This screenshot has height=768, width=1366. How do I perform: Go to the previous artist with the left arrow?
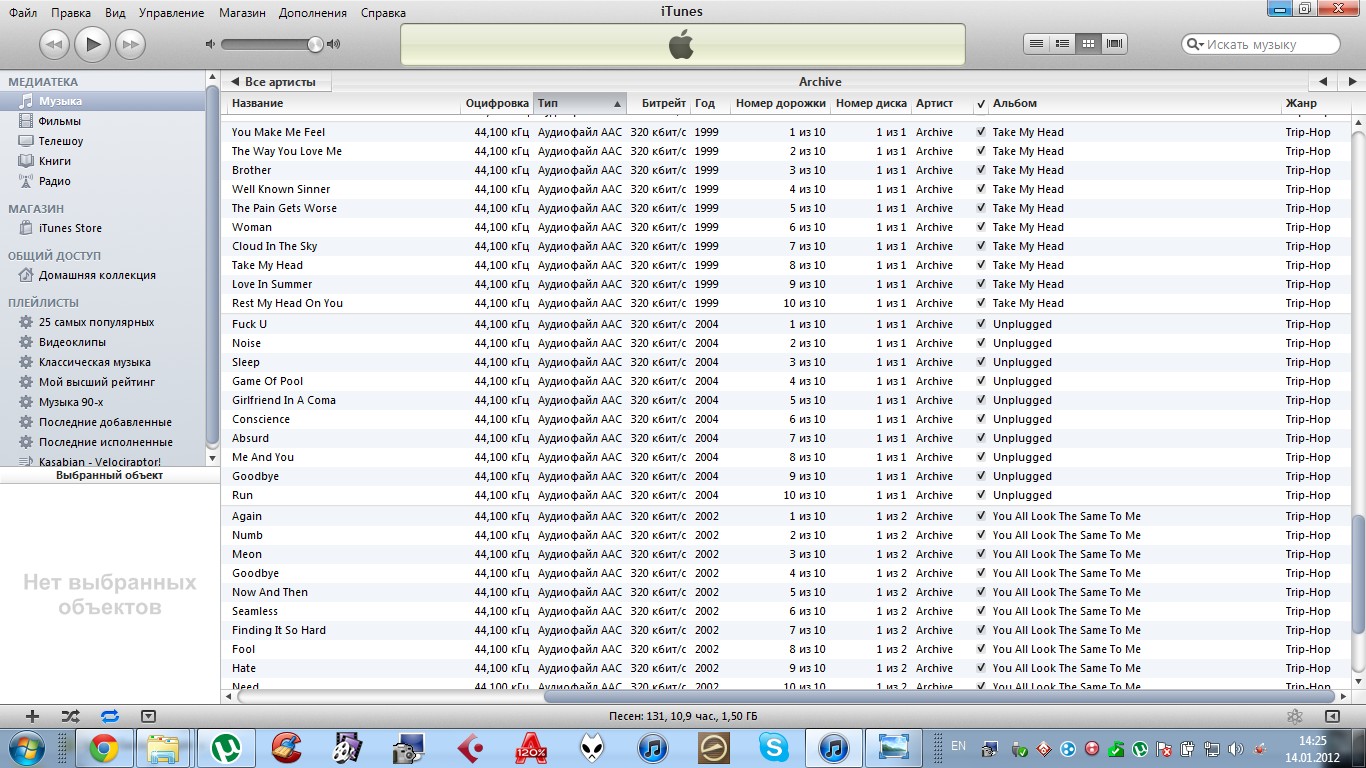[1322, 82]
